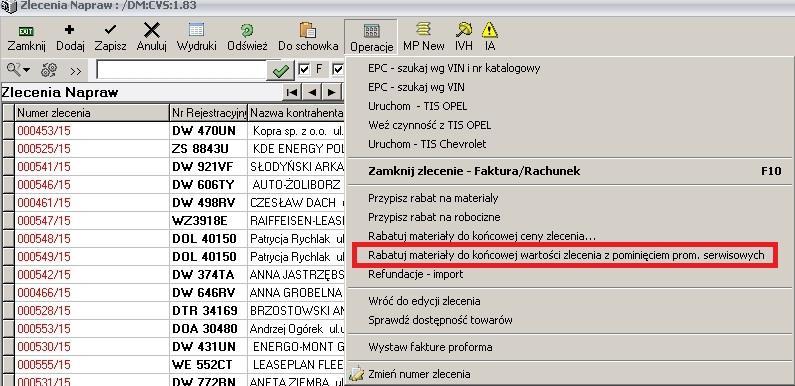Click the IVH toolbar icon
This screenshot has width=795, height=386.
point(463,29)
